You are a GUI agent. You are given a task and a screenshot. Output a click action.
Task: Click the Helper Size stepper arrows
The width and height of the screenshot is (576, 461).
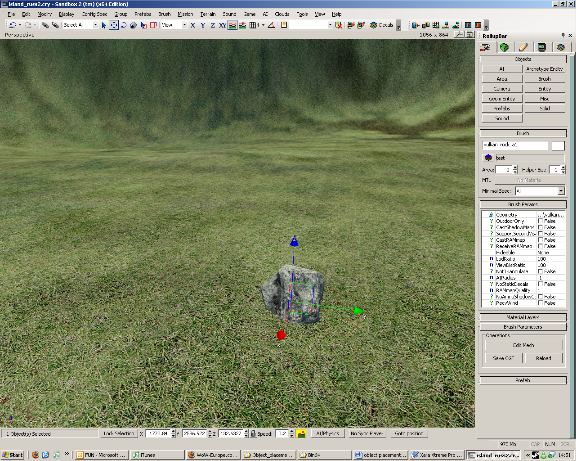pos(563,169)
